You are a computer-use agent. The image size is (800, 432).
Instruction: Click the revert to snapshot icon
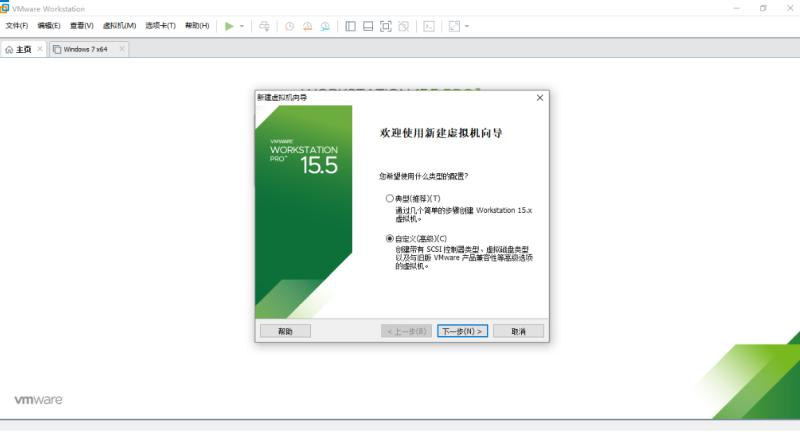pyautogui.click(x=307, y=26)
